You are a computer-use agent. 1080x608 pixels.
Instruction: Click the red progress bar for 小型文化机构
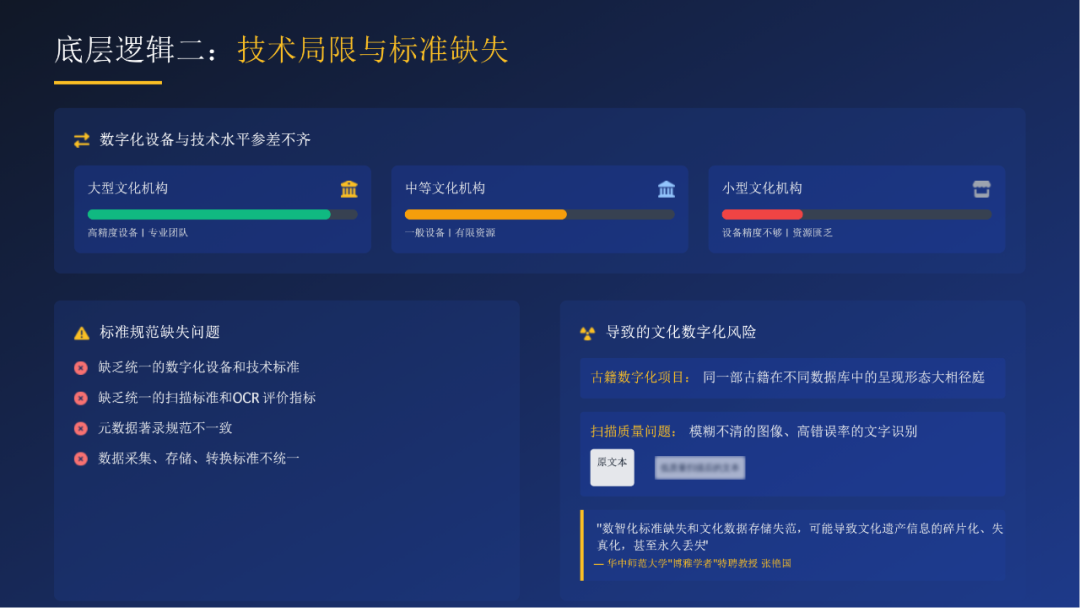762,214
